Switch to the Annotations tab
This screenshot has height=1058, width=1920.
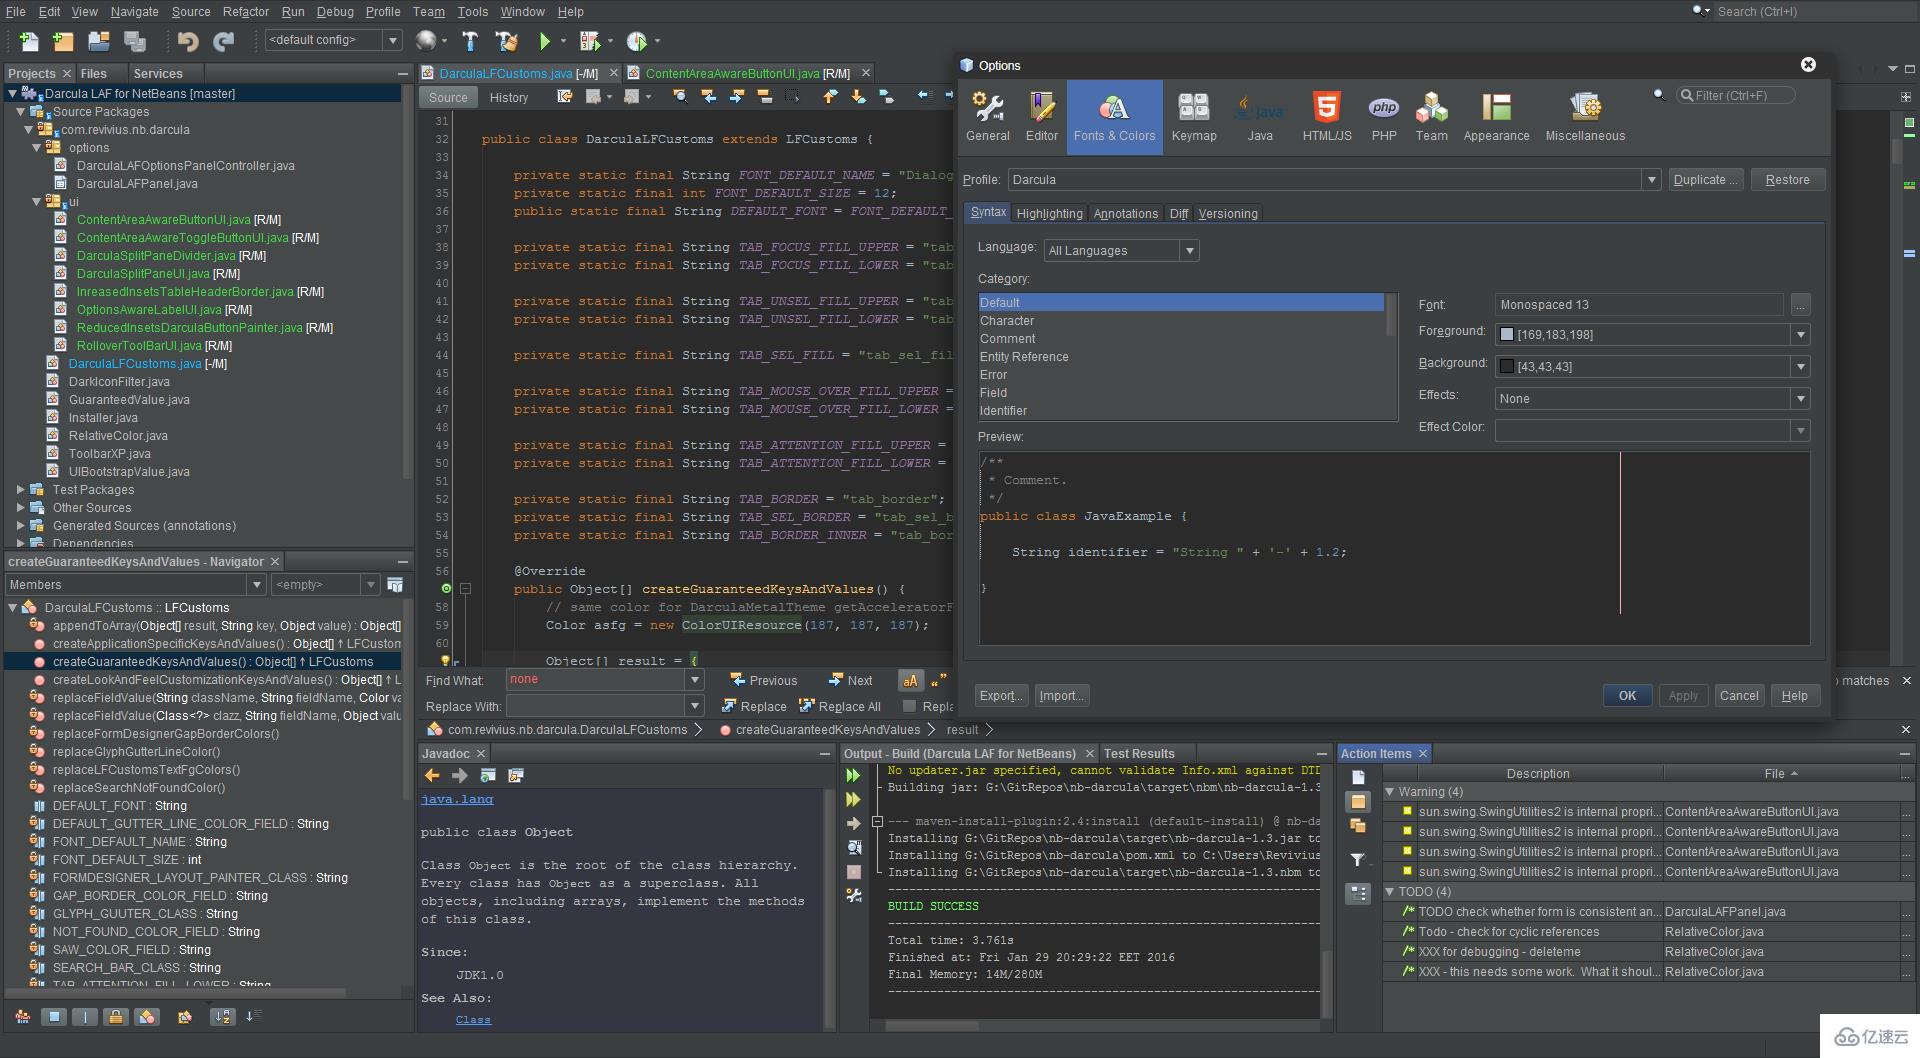click(x=1125, y=214)
